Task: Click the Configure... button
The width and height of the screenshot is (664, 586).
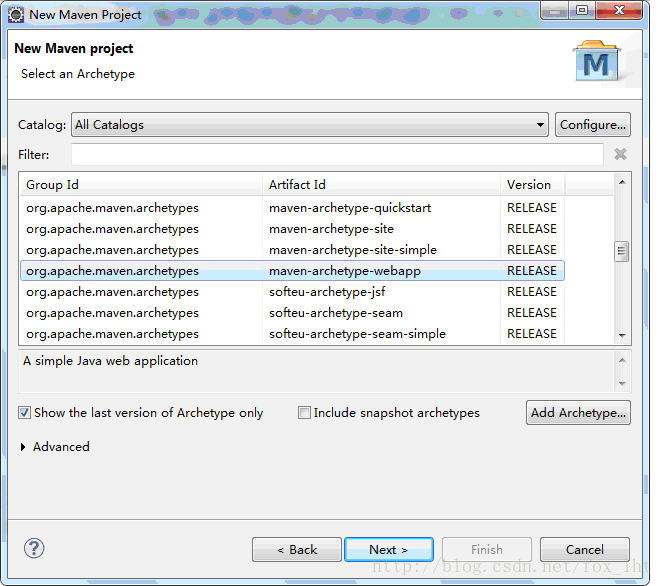Action: [x=593, y=124]
